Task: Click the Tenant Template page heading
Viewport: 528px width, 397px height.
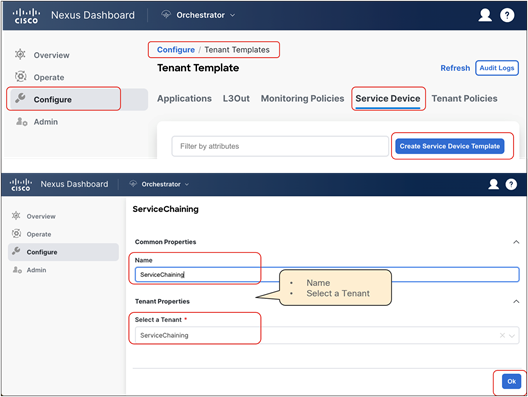Action: (x=198, y=68)
